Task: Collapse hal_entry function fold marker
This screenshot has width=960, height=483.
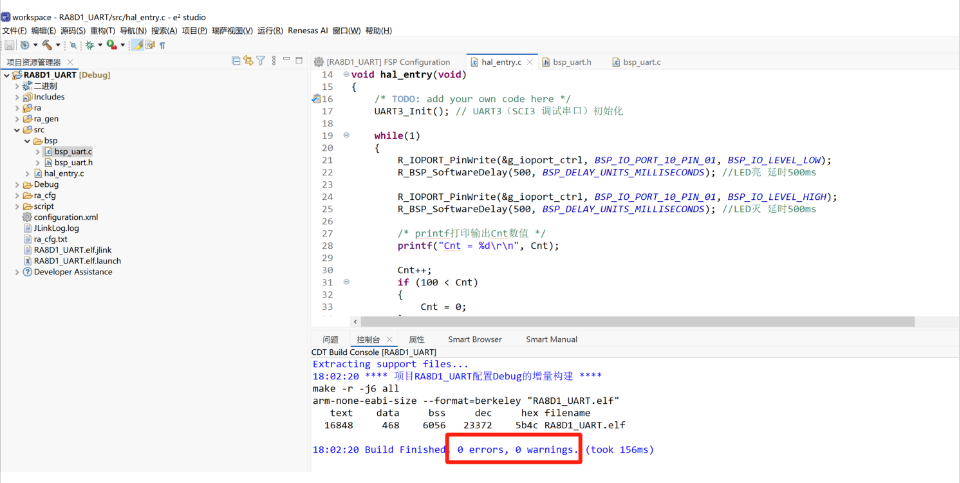Action: [x=347, y=75]
